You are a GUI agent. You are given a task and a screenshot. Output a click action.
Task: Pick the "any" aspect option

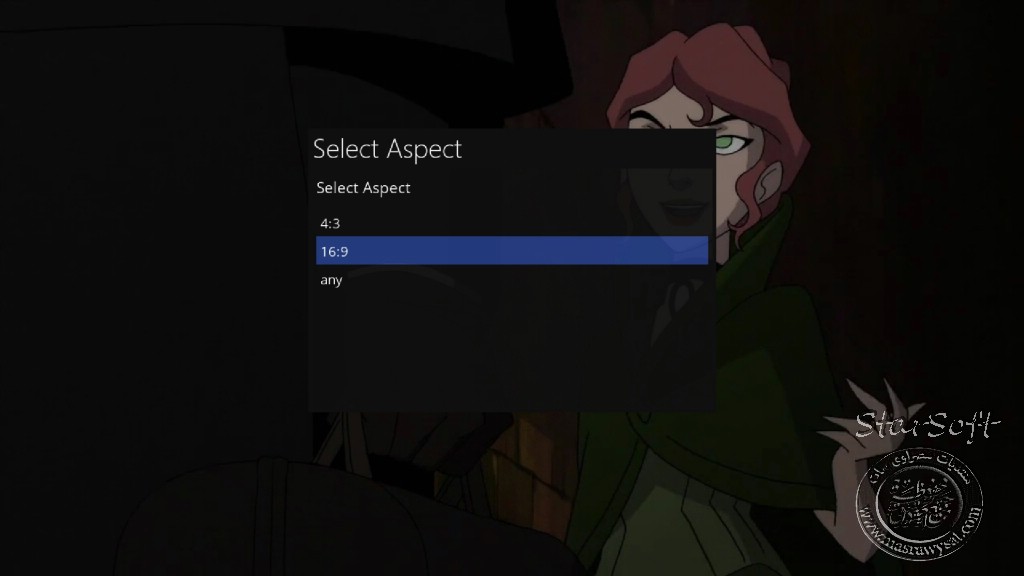point(511,280)
